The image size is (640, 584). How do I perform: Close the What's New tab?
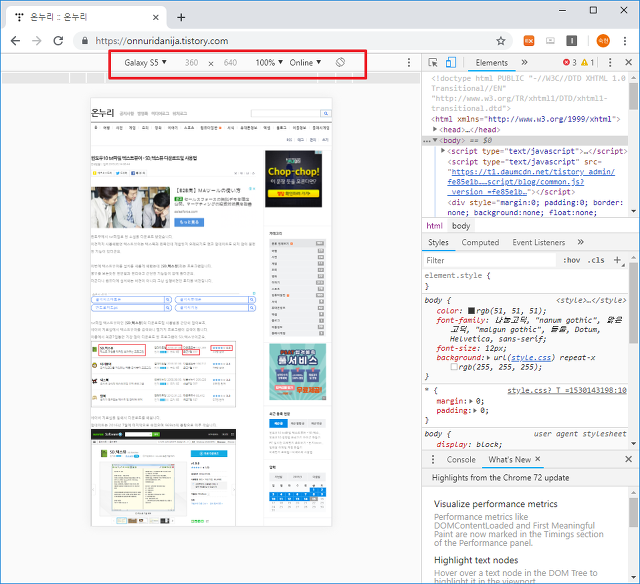point(538,459)
